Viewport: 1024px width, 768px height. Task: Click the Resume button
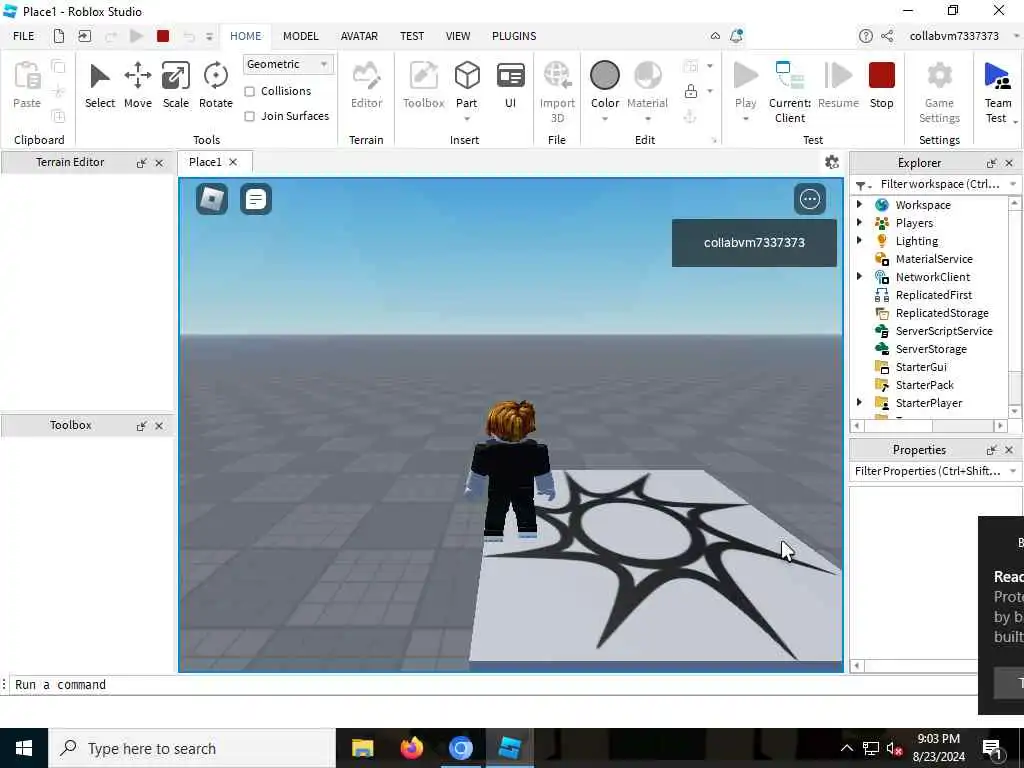839,85
